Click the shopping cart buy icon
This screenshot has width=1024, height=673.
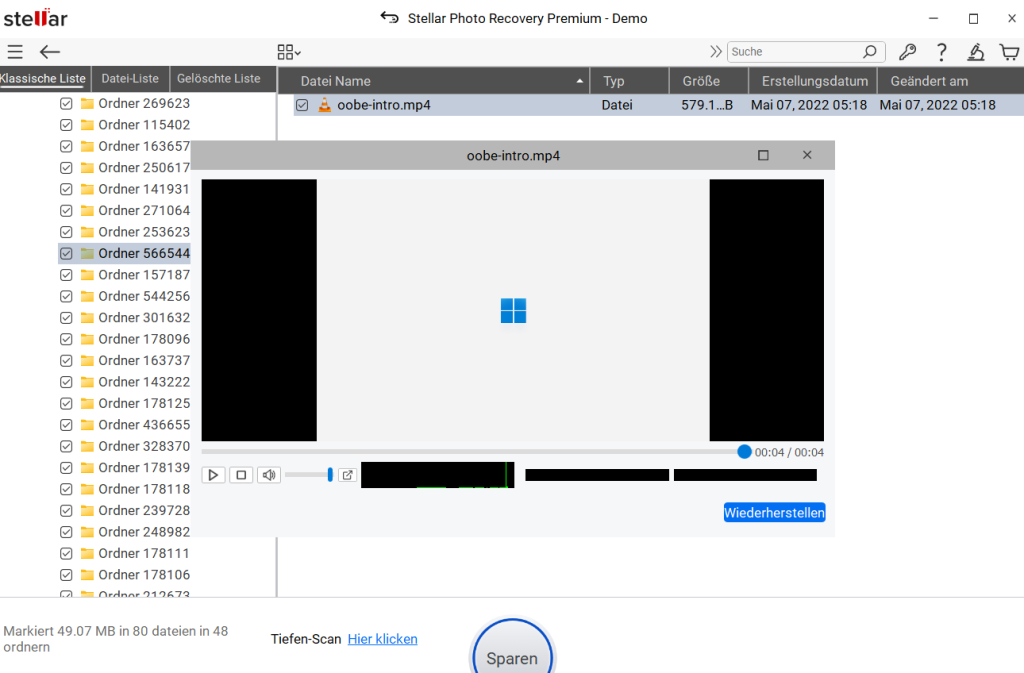[x=1009, y=52]
